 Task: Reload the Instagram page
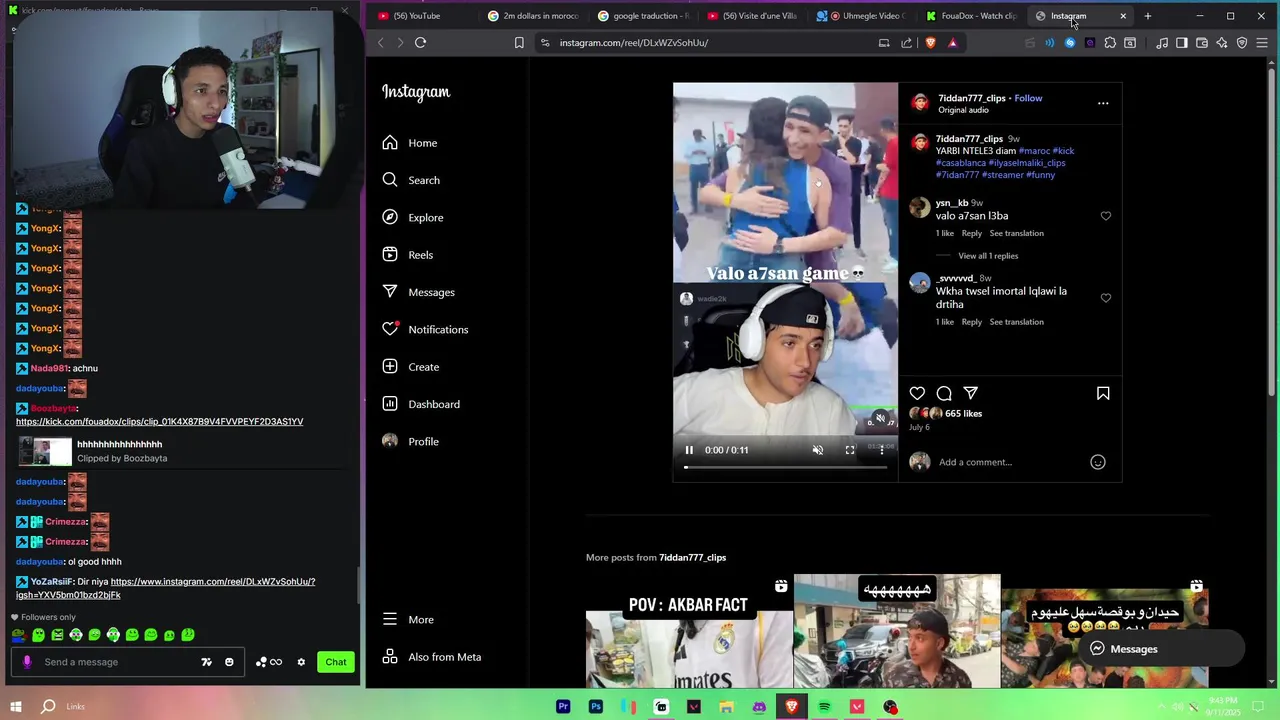tap(420, 43)
